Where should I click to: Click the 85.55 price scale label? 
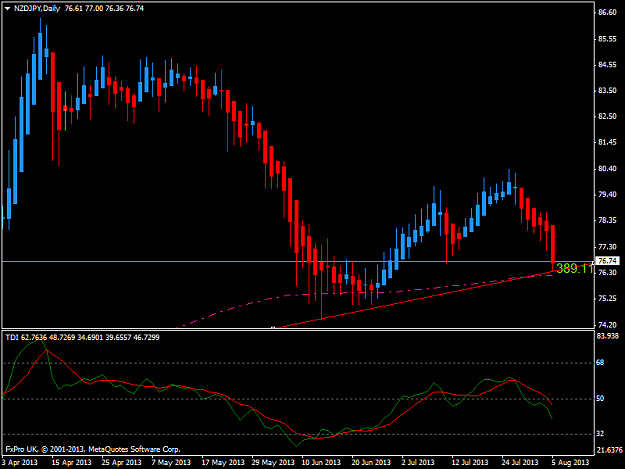click(607, 39)
